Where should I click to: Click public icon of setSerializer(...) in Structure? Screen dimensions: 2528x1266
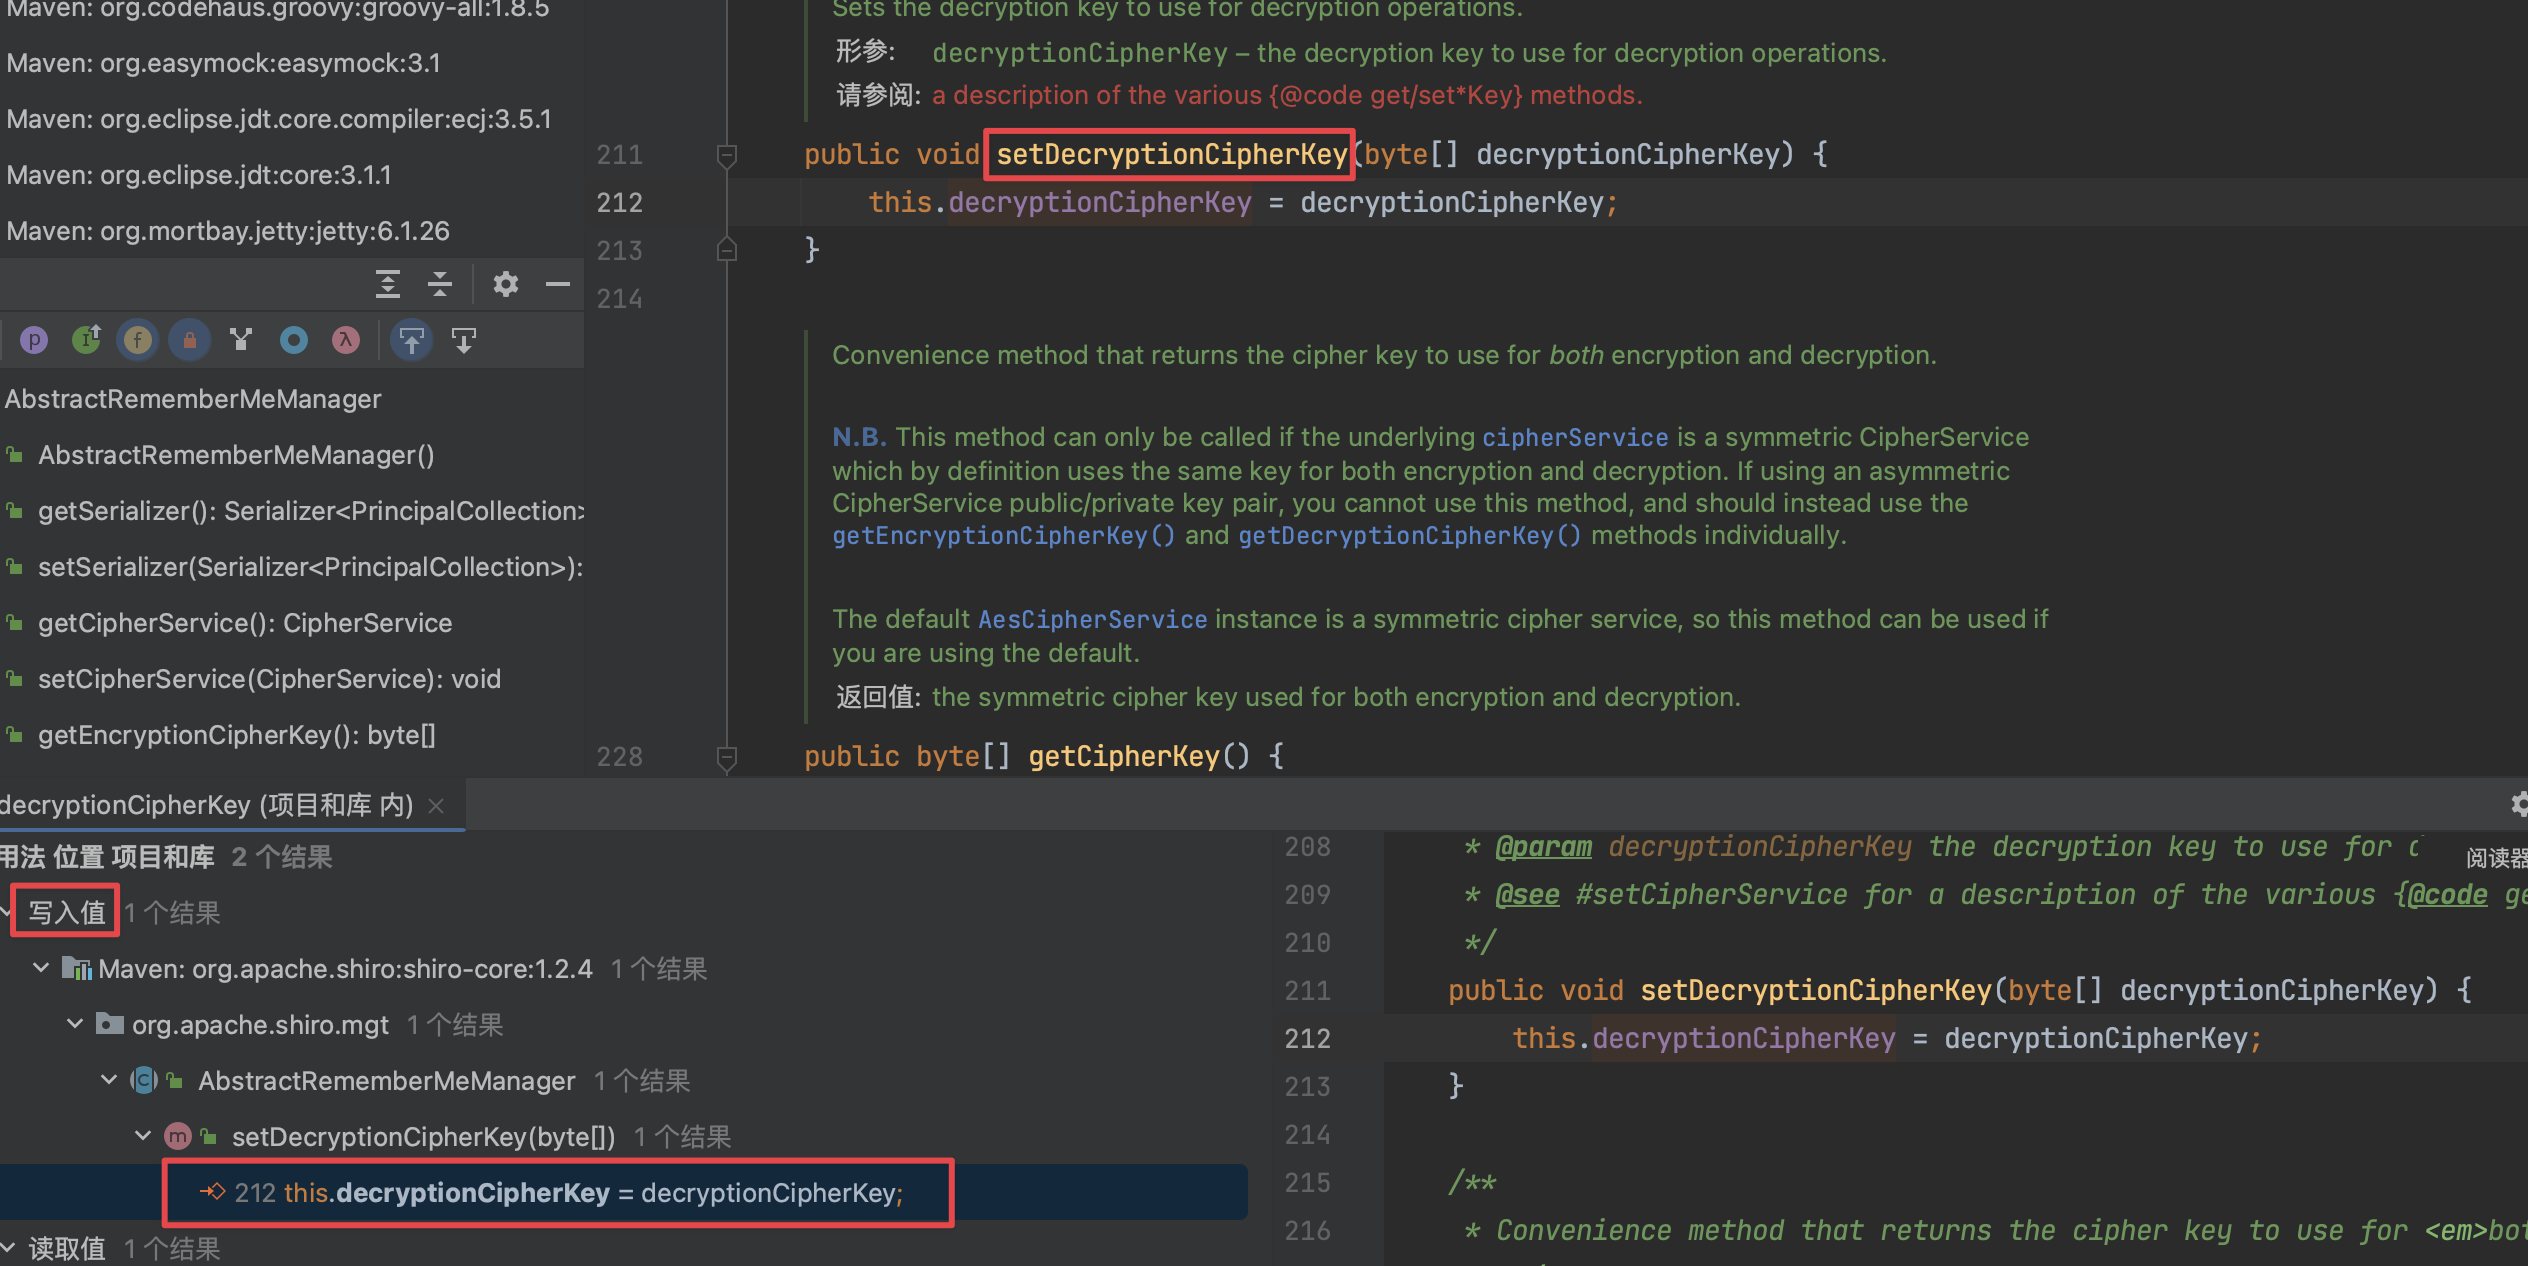point(15,567)
